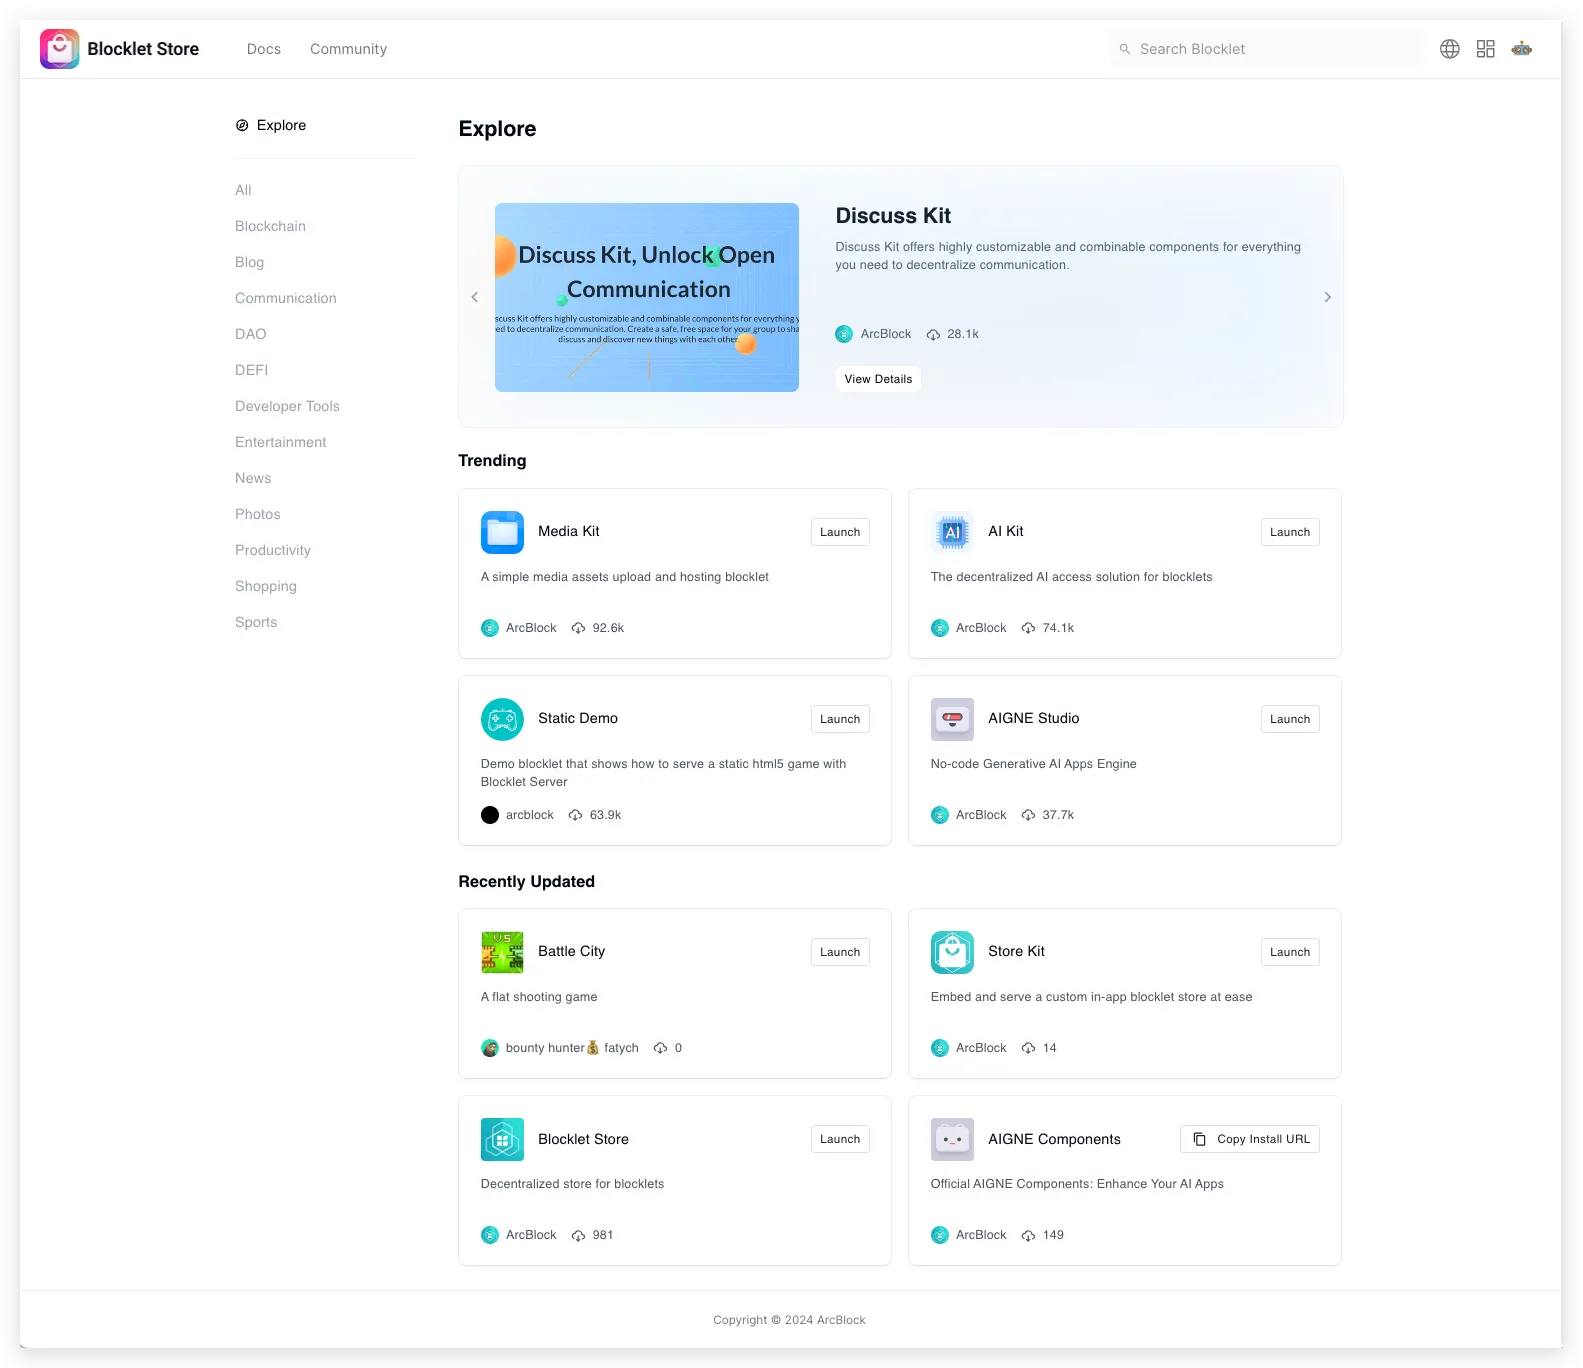
Task: Click the Media Kit folder icon
Action: [x=502, y=532]
